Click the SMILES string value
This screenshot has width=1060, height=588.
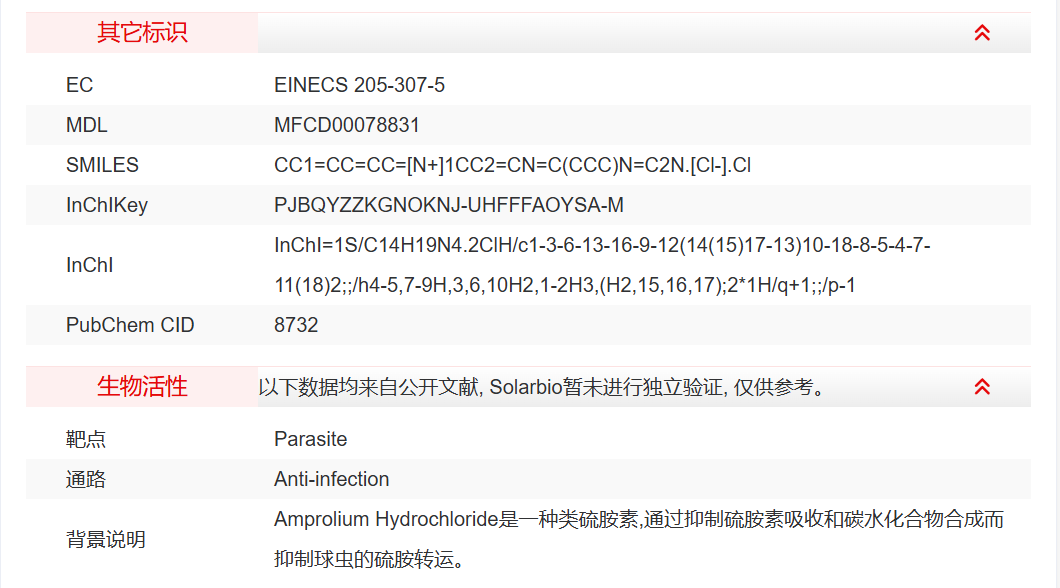click(x=512, y=165)
